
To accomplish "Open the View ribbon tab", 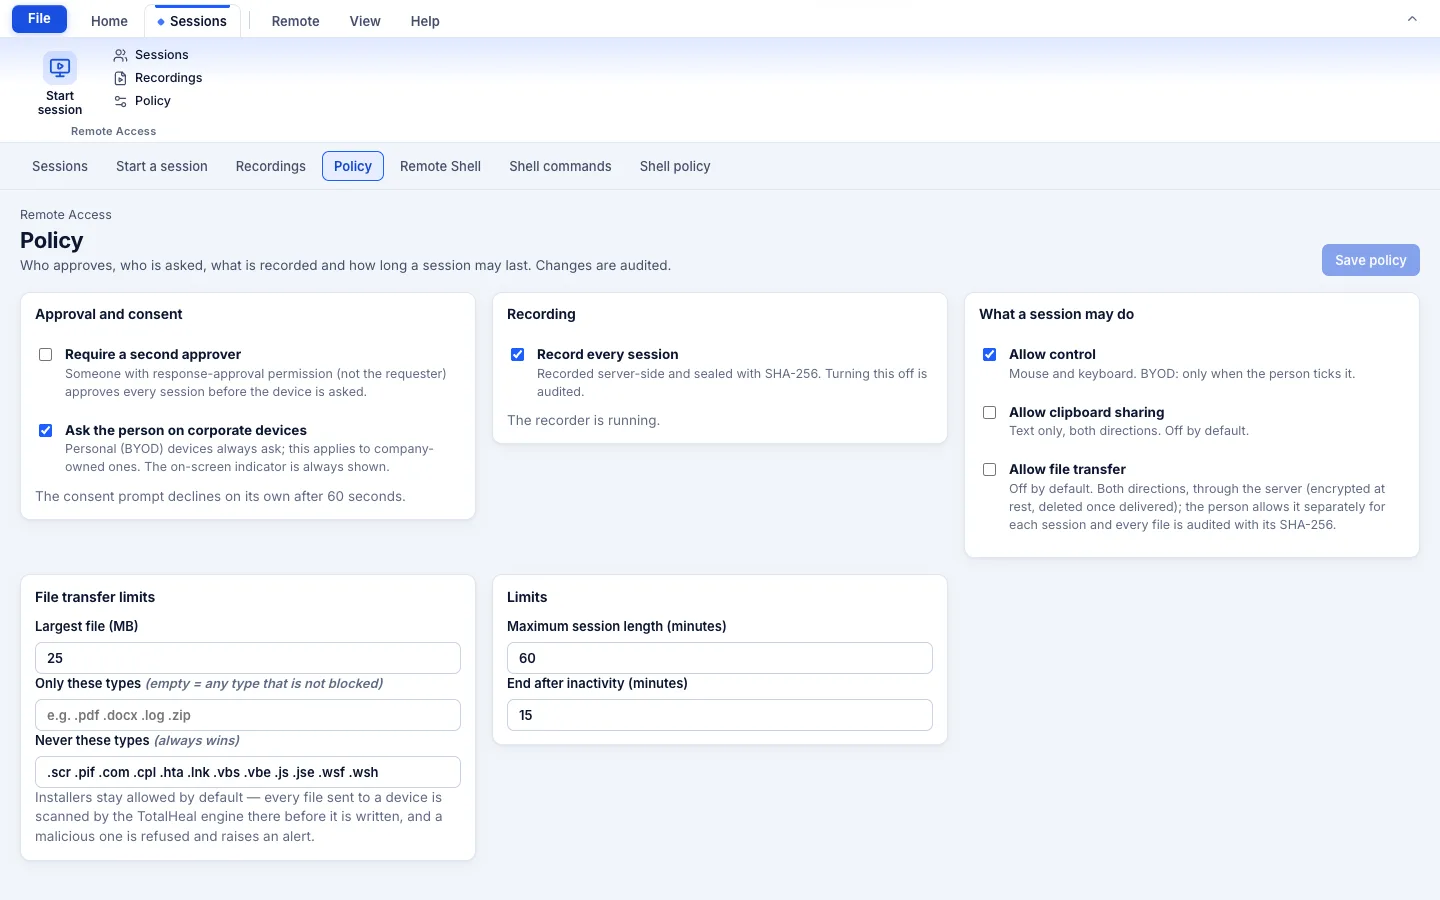I will tap(365, 21).
